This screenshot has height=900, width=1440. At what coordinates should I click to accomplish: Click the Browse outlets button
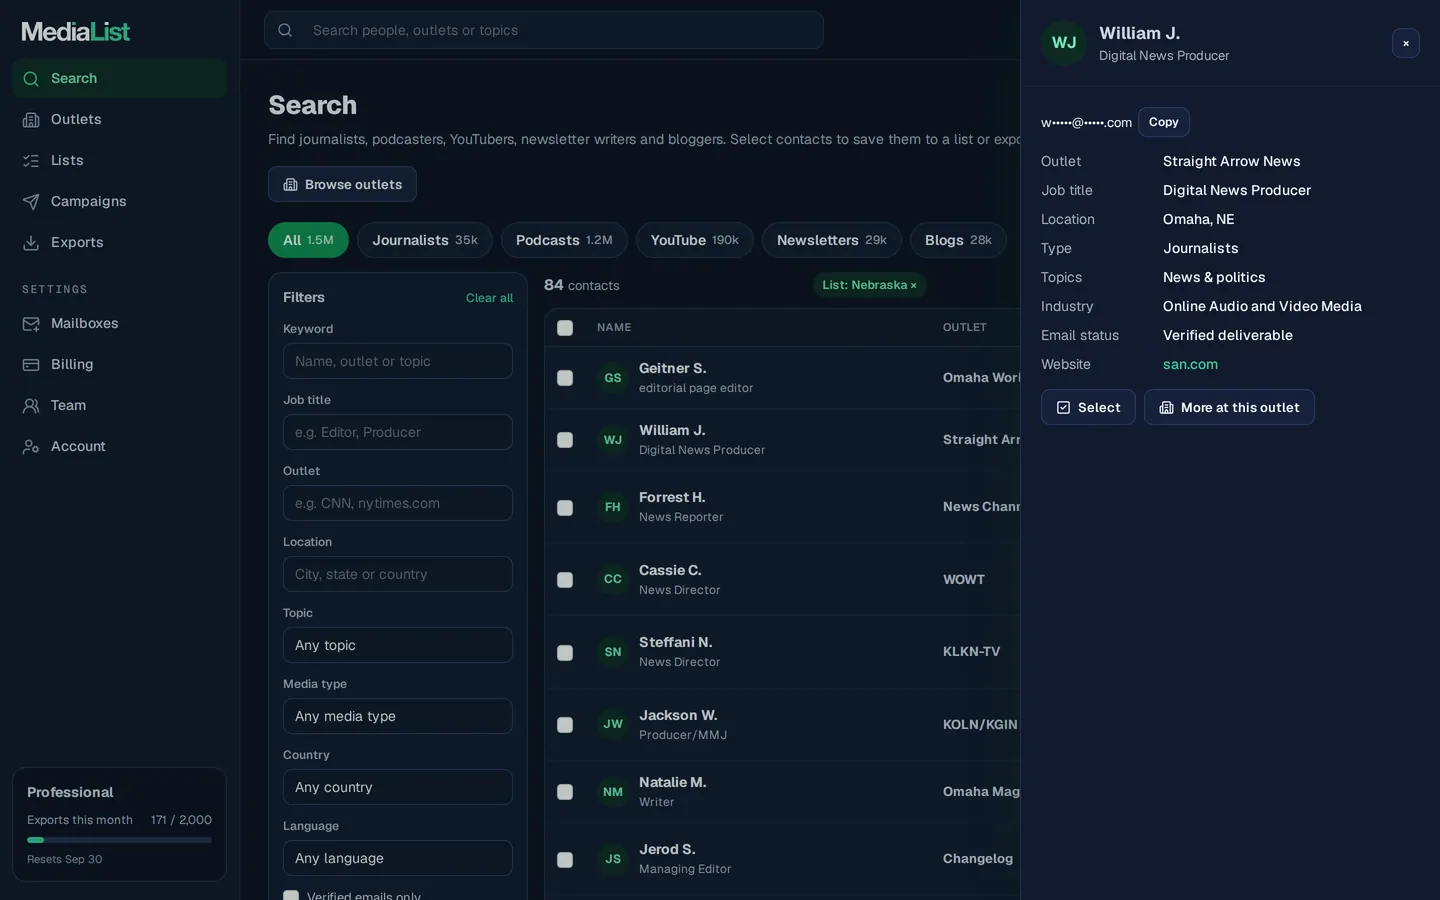[x=342, y=184]
